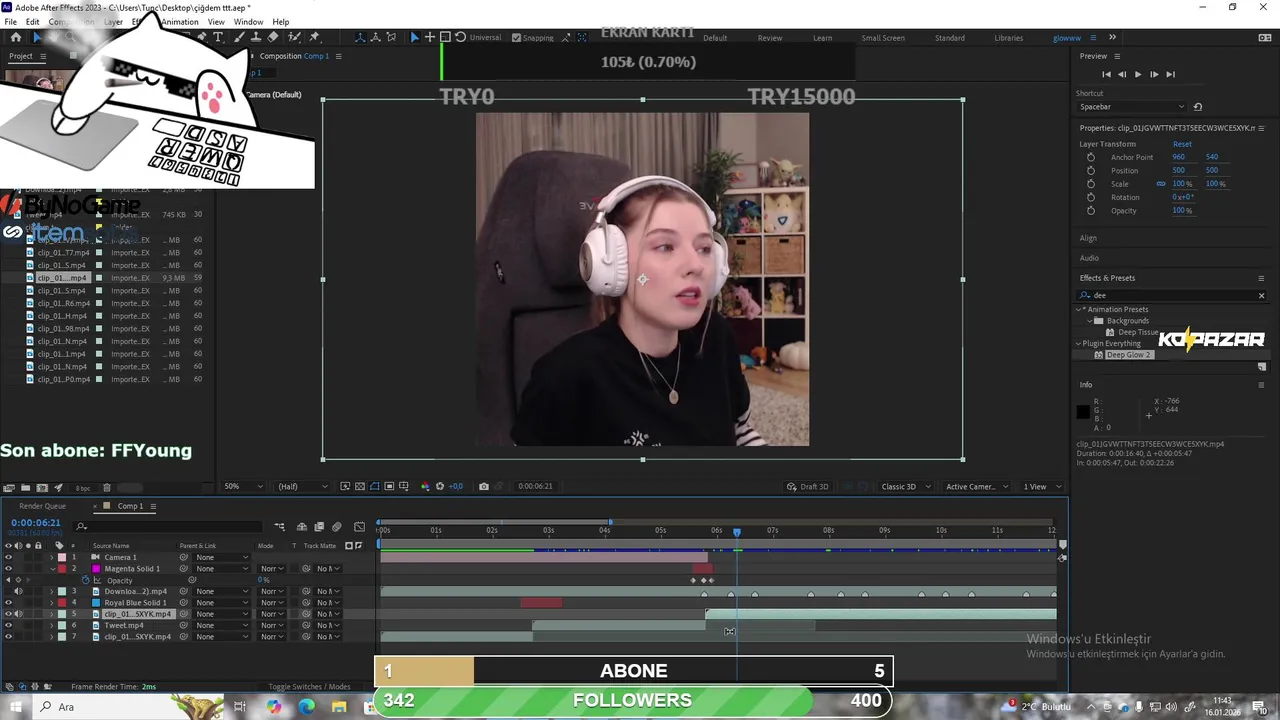Image resolution: width=1280 pixels, height=720 pixels.
Task: Toggle constrain proportions link for Scale
Action: 1161,184
